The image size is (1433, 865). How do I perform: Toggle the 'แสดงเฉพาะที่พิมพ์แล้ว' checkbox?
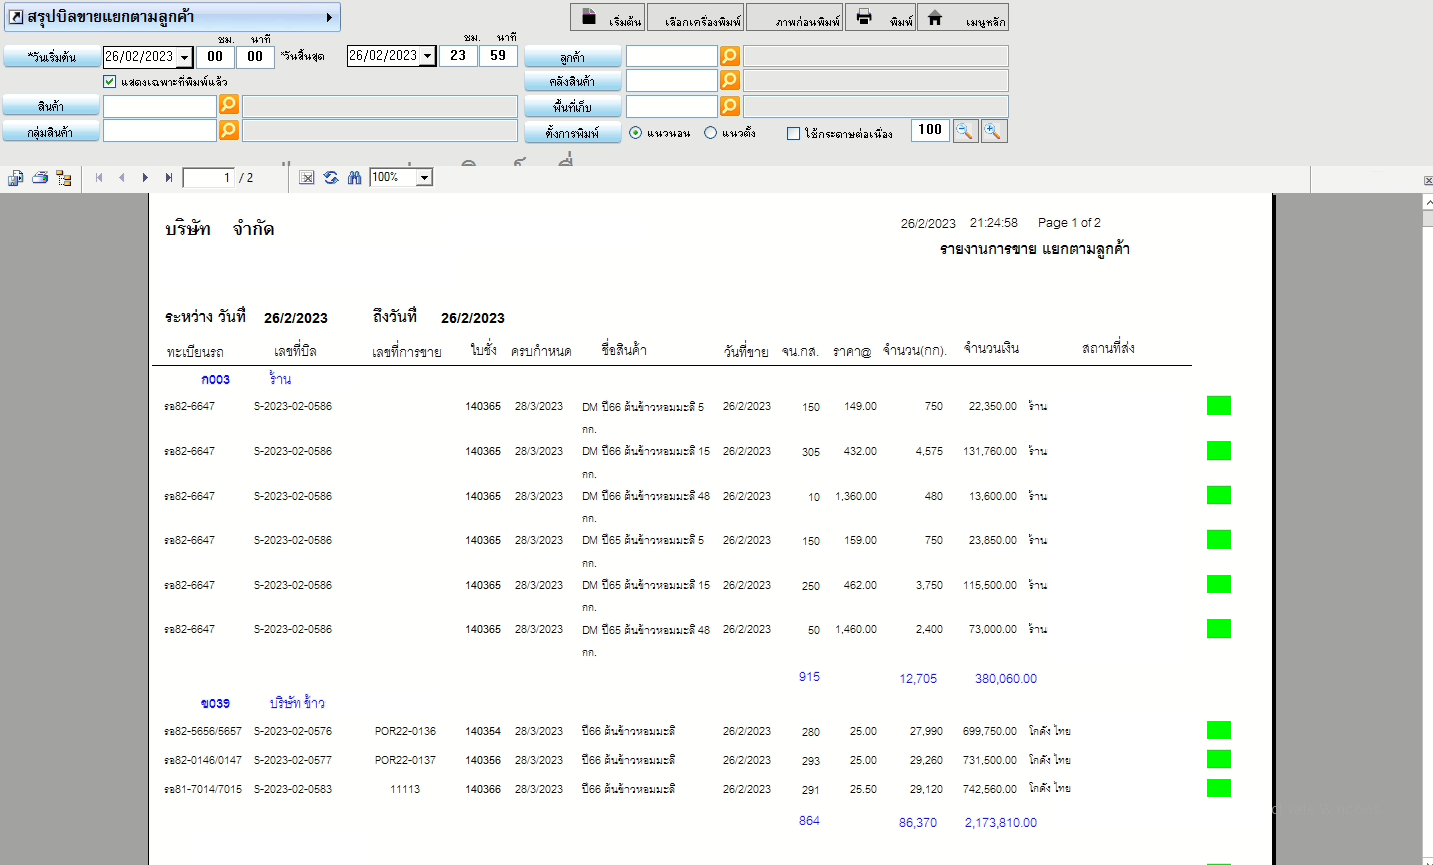pyautogui.click(x=110, y=81)
